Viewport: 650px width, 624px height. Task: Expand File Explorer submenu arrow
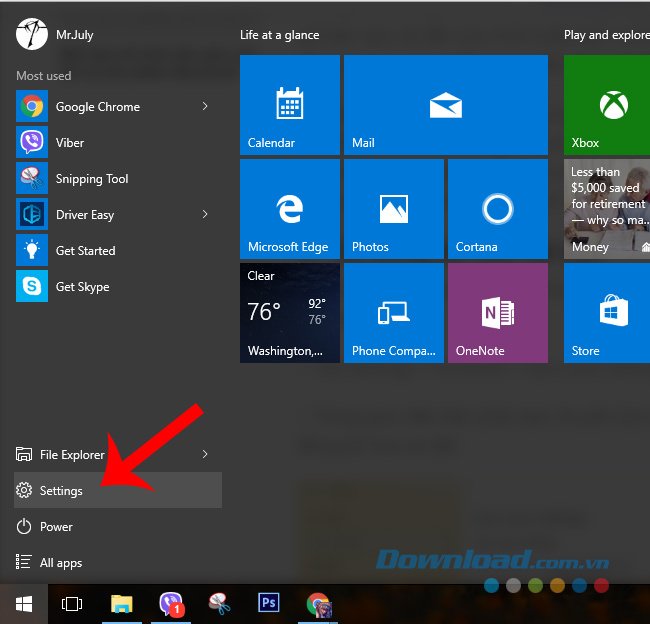205,455
